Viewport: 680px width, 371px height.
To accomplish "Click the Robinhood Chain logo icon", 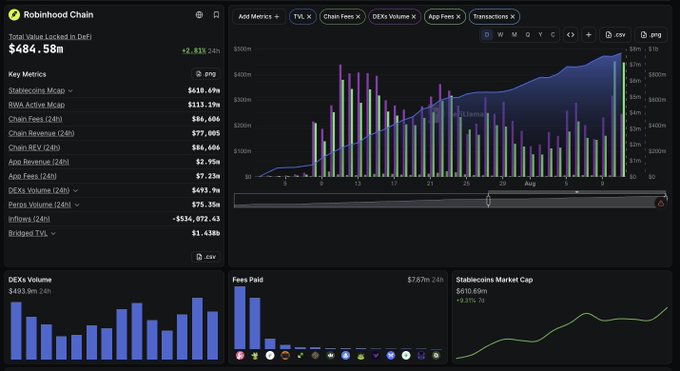I will [x=14, y=15].
